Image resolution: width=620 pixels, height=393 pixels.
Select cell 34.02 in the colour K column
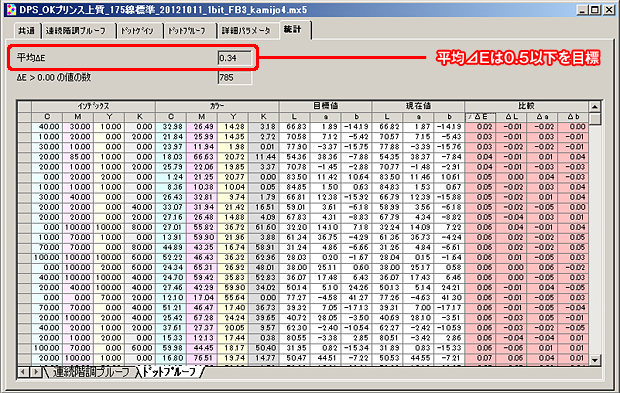tap(263, 288)
